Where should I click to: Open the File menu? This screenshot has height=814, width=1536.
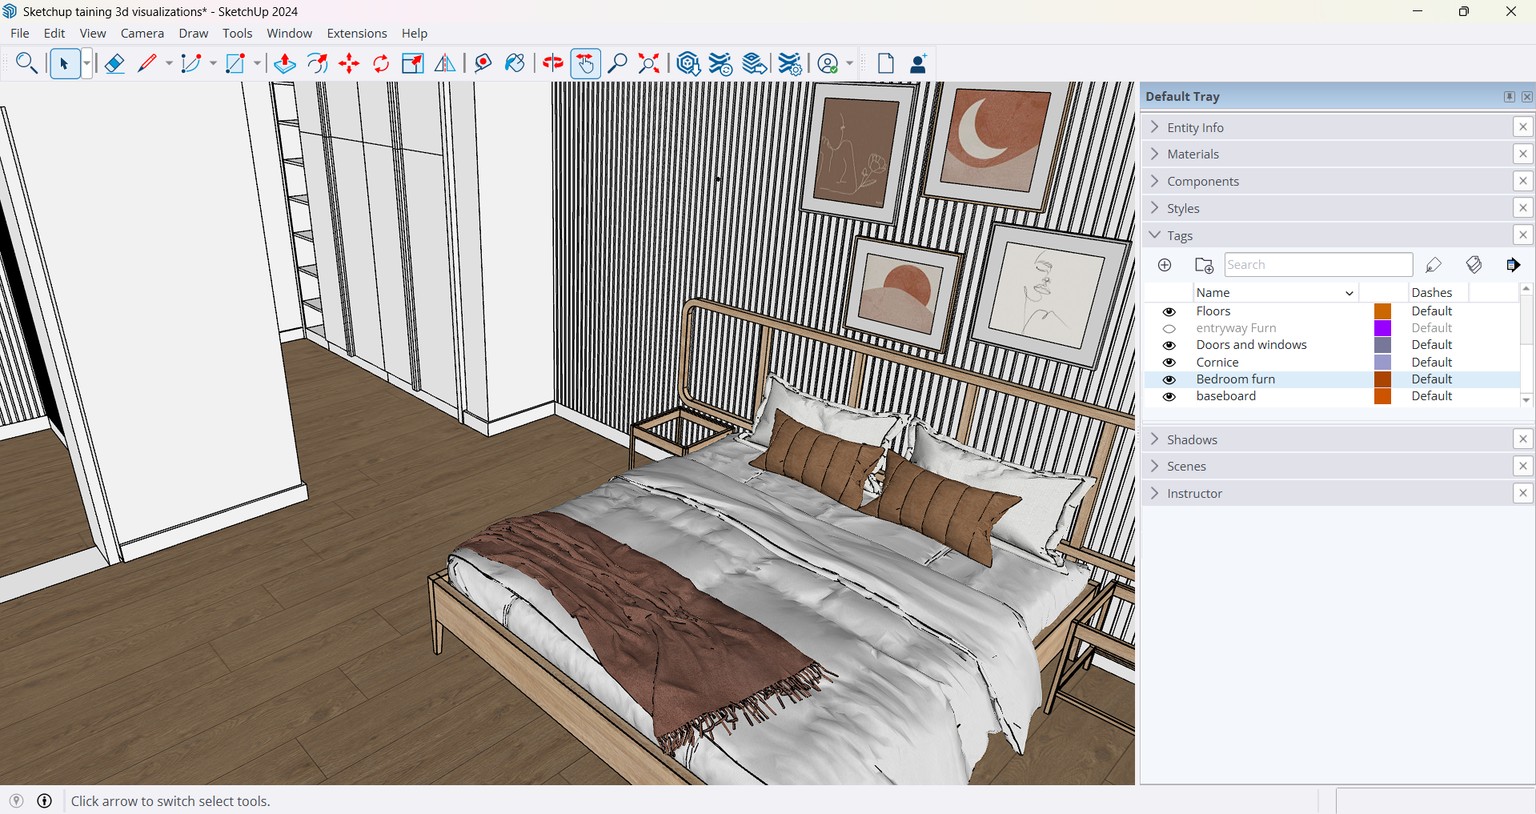coord(19,33)
